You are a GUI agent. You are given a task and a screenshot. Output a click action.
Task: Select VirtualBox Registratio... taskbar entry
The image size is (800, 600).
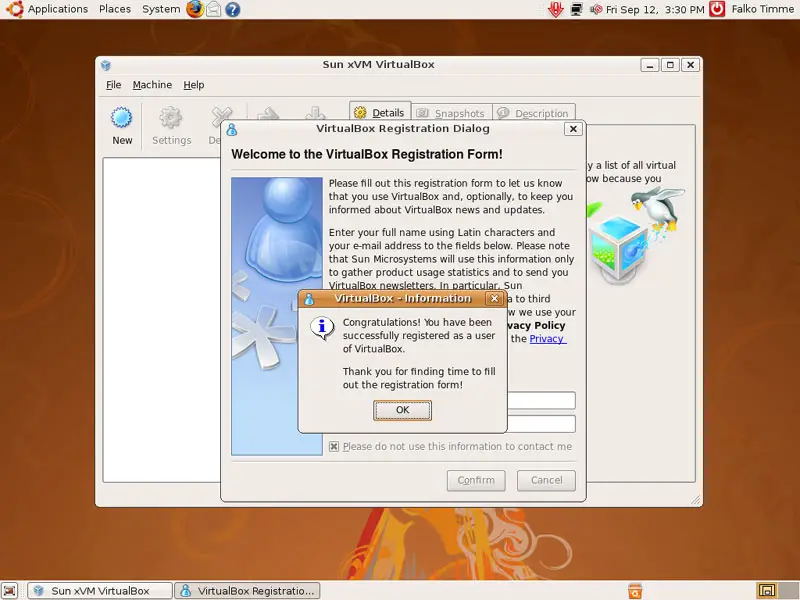[247, 591]
